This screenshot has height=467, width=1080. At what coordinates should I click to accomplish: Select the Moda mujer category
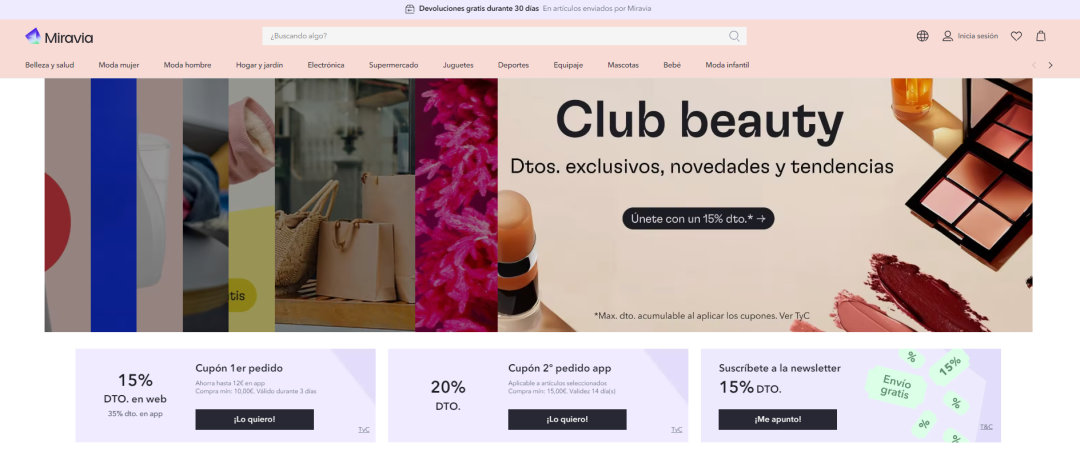click(x=118, y=65)
